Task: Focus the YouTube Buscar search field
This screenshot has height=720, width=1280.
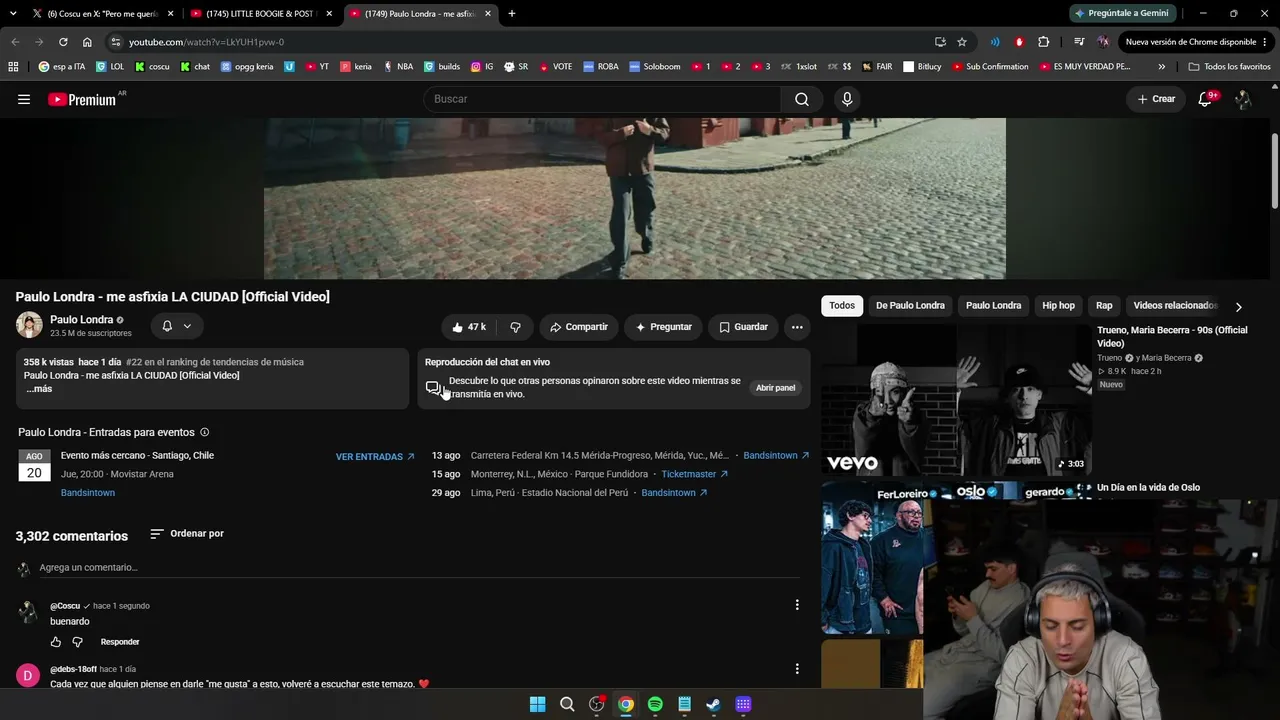Action: [x=603, y=99]
